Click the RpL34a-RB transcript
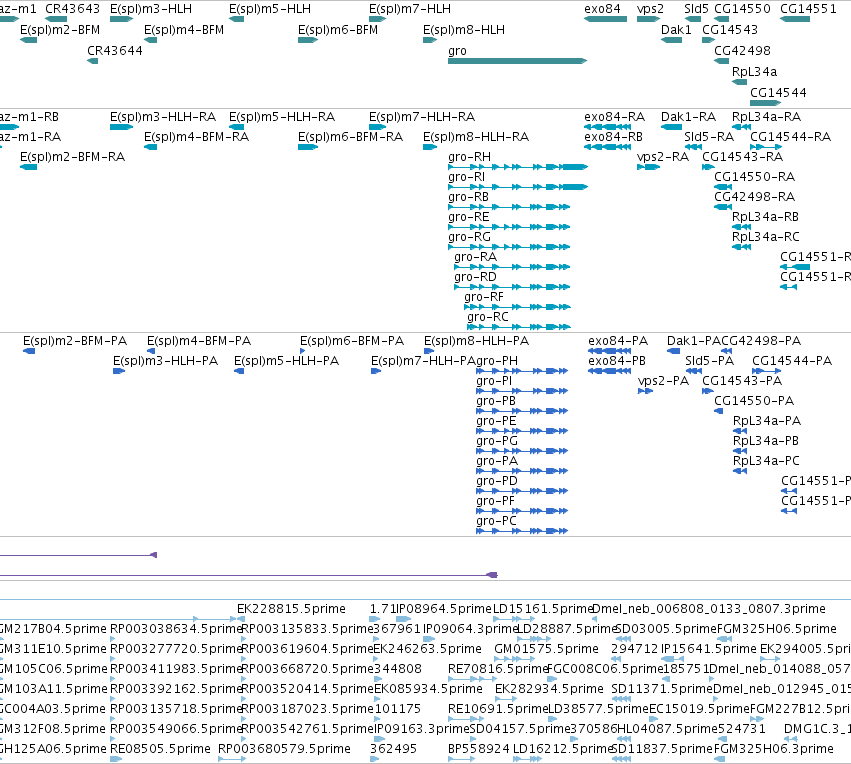The height and width of the screenshot is (764, 851). (x=741, y=227)
